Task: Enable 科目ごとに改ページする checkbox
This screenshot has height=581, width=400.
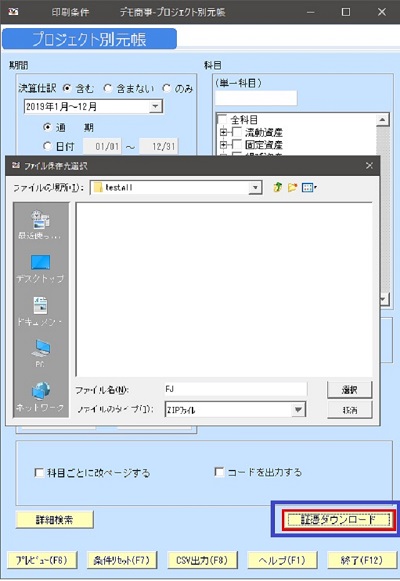Action: click(x=39, y=472)
